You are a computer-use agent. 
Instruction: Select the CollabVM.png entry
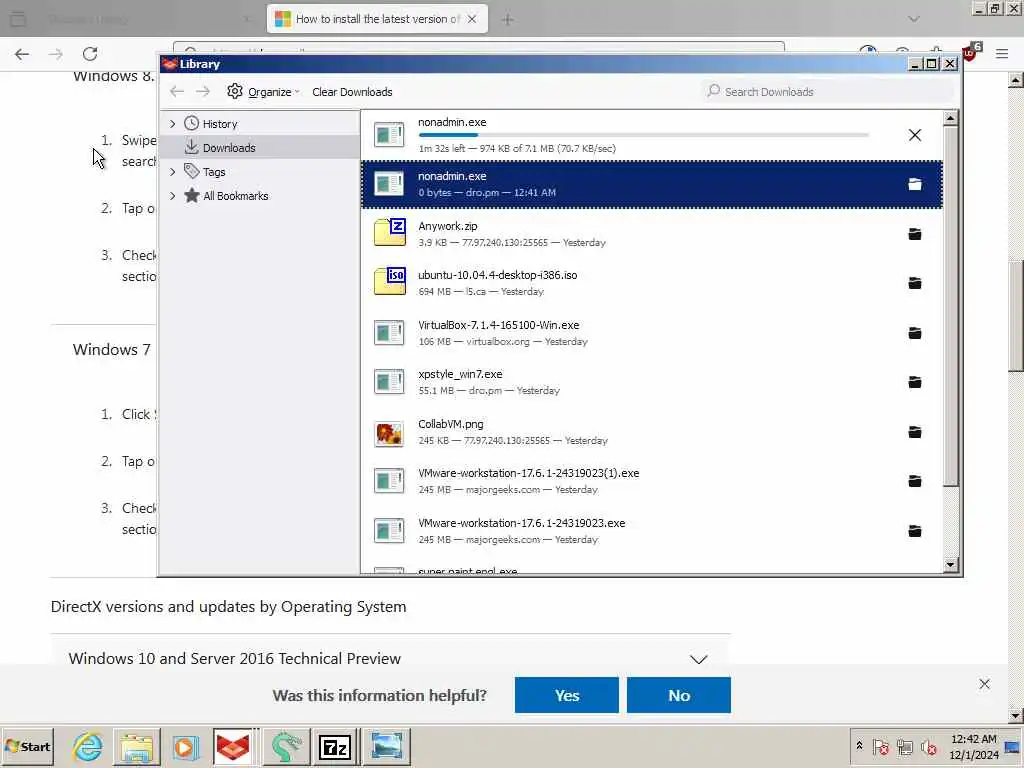pos(651,432)
